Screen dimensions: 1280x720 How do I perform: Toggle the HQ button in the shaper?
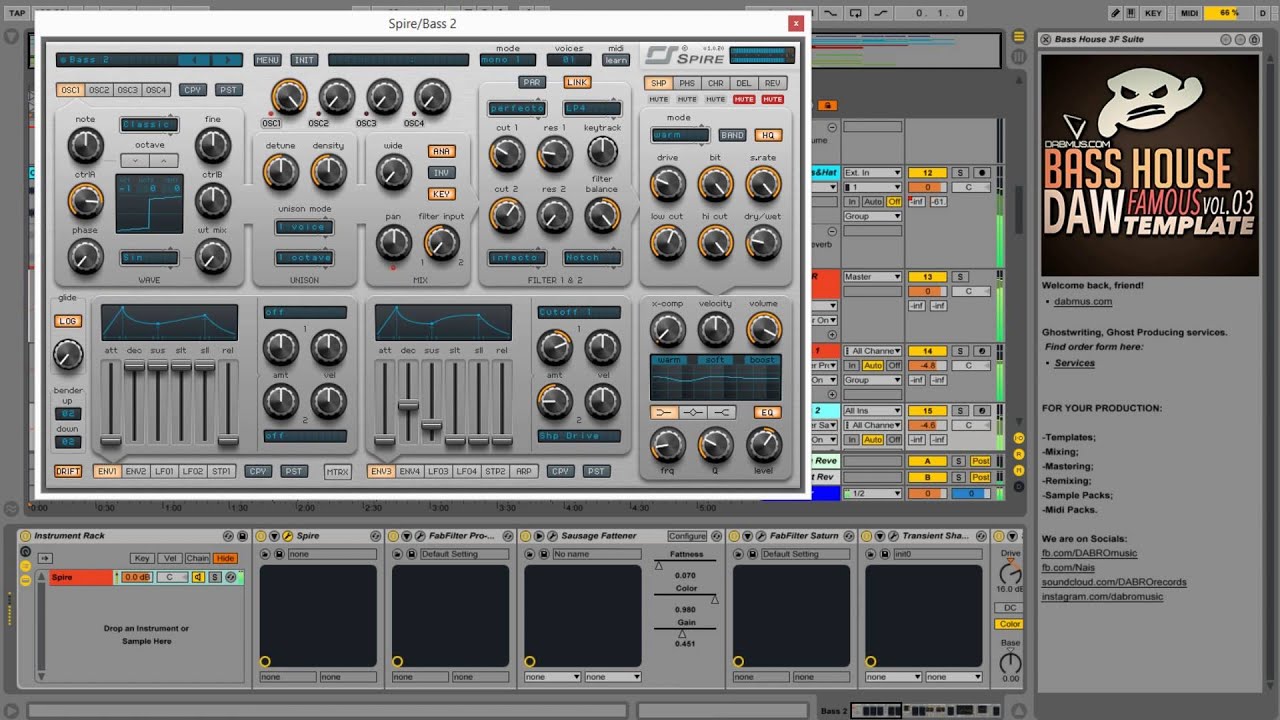click(x=768, y=135)
